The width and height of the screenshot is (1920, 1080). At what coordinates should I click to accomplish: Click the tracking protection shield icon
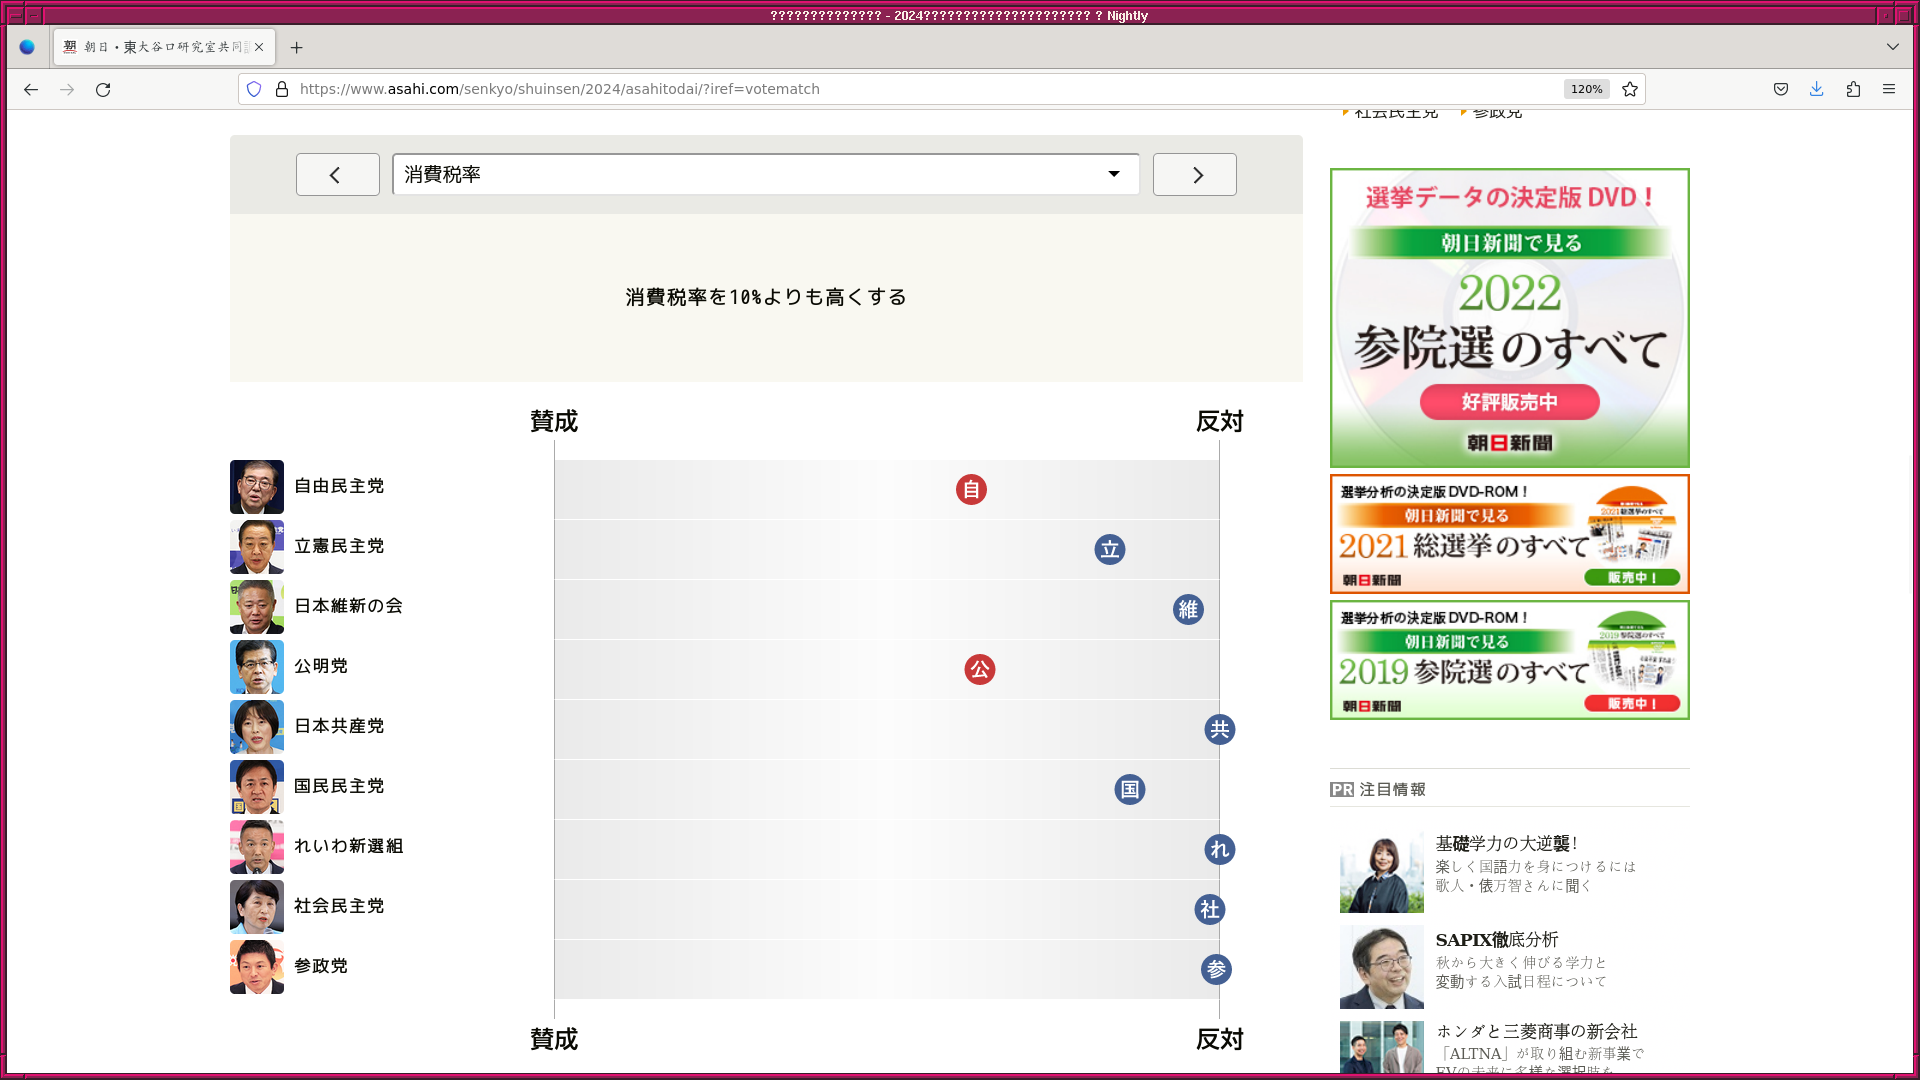(x=254, y=89)
